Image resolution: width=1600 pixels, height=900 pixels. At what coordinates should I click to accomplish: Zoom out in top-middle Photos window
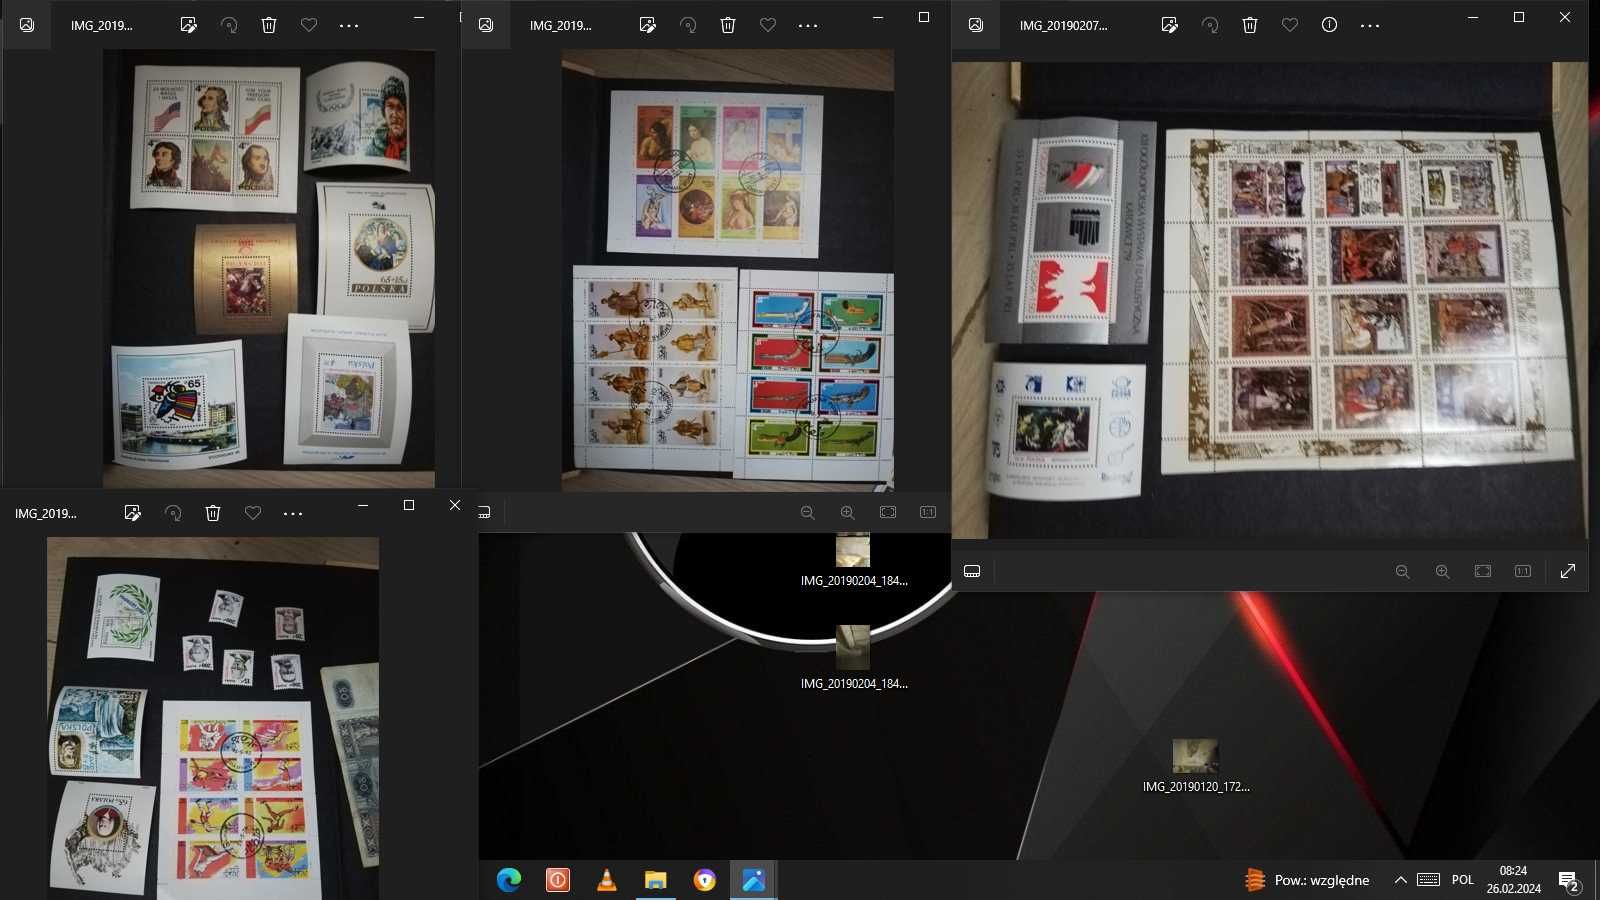click(807, 512)
